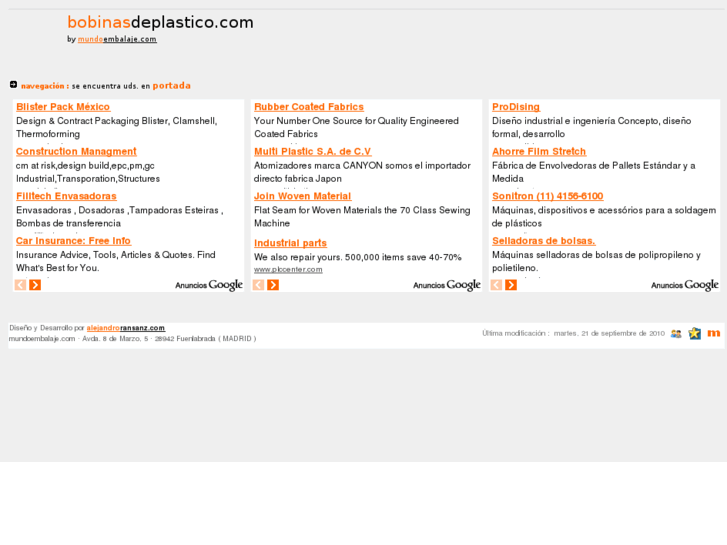Click the 'navegación :' label
This screenshot has width=727, height=545.
coord(45,86)
